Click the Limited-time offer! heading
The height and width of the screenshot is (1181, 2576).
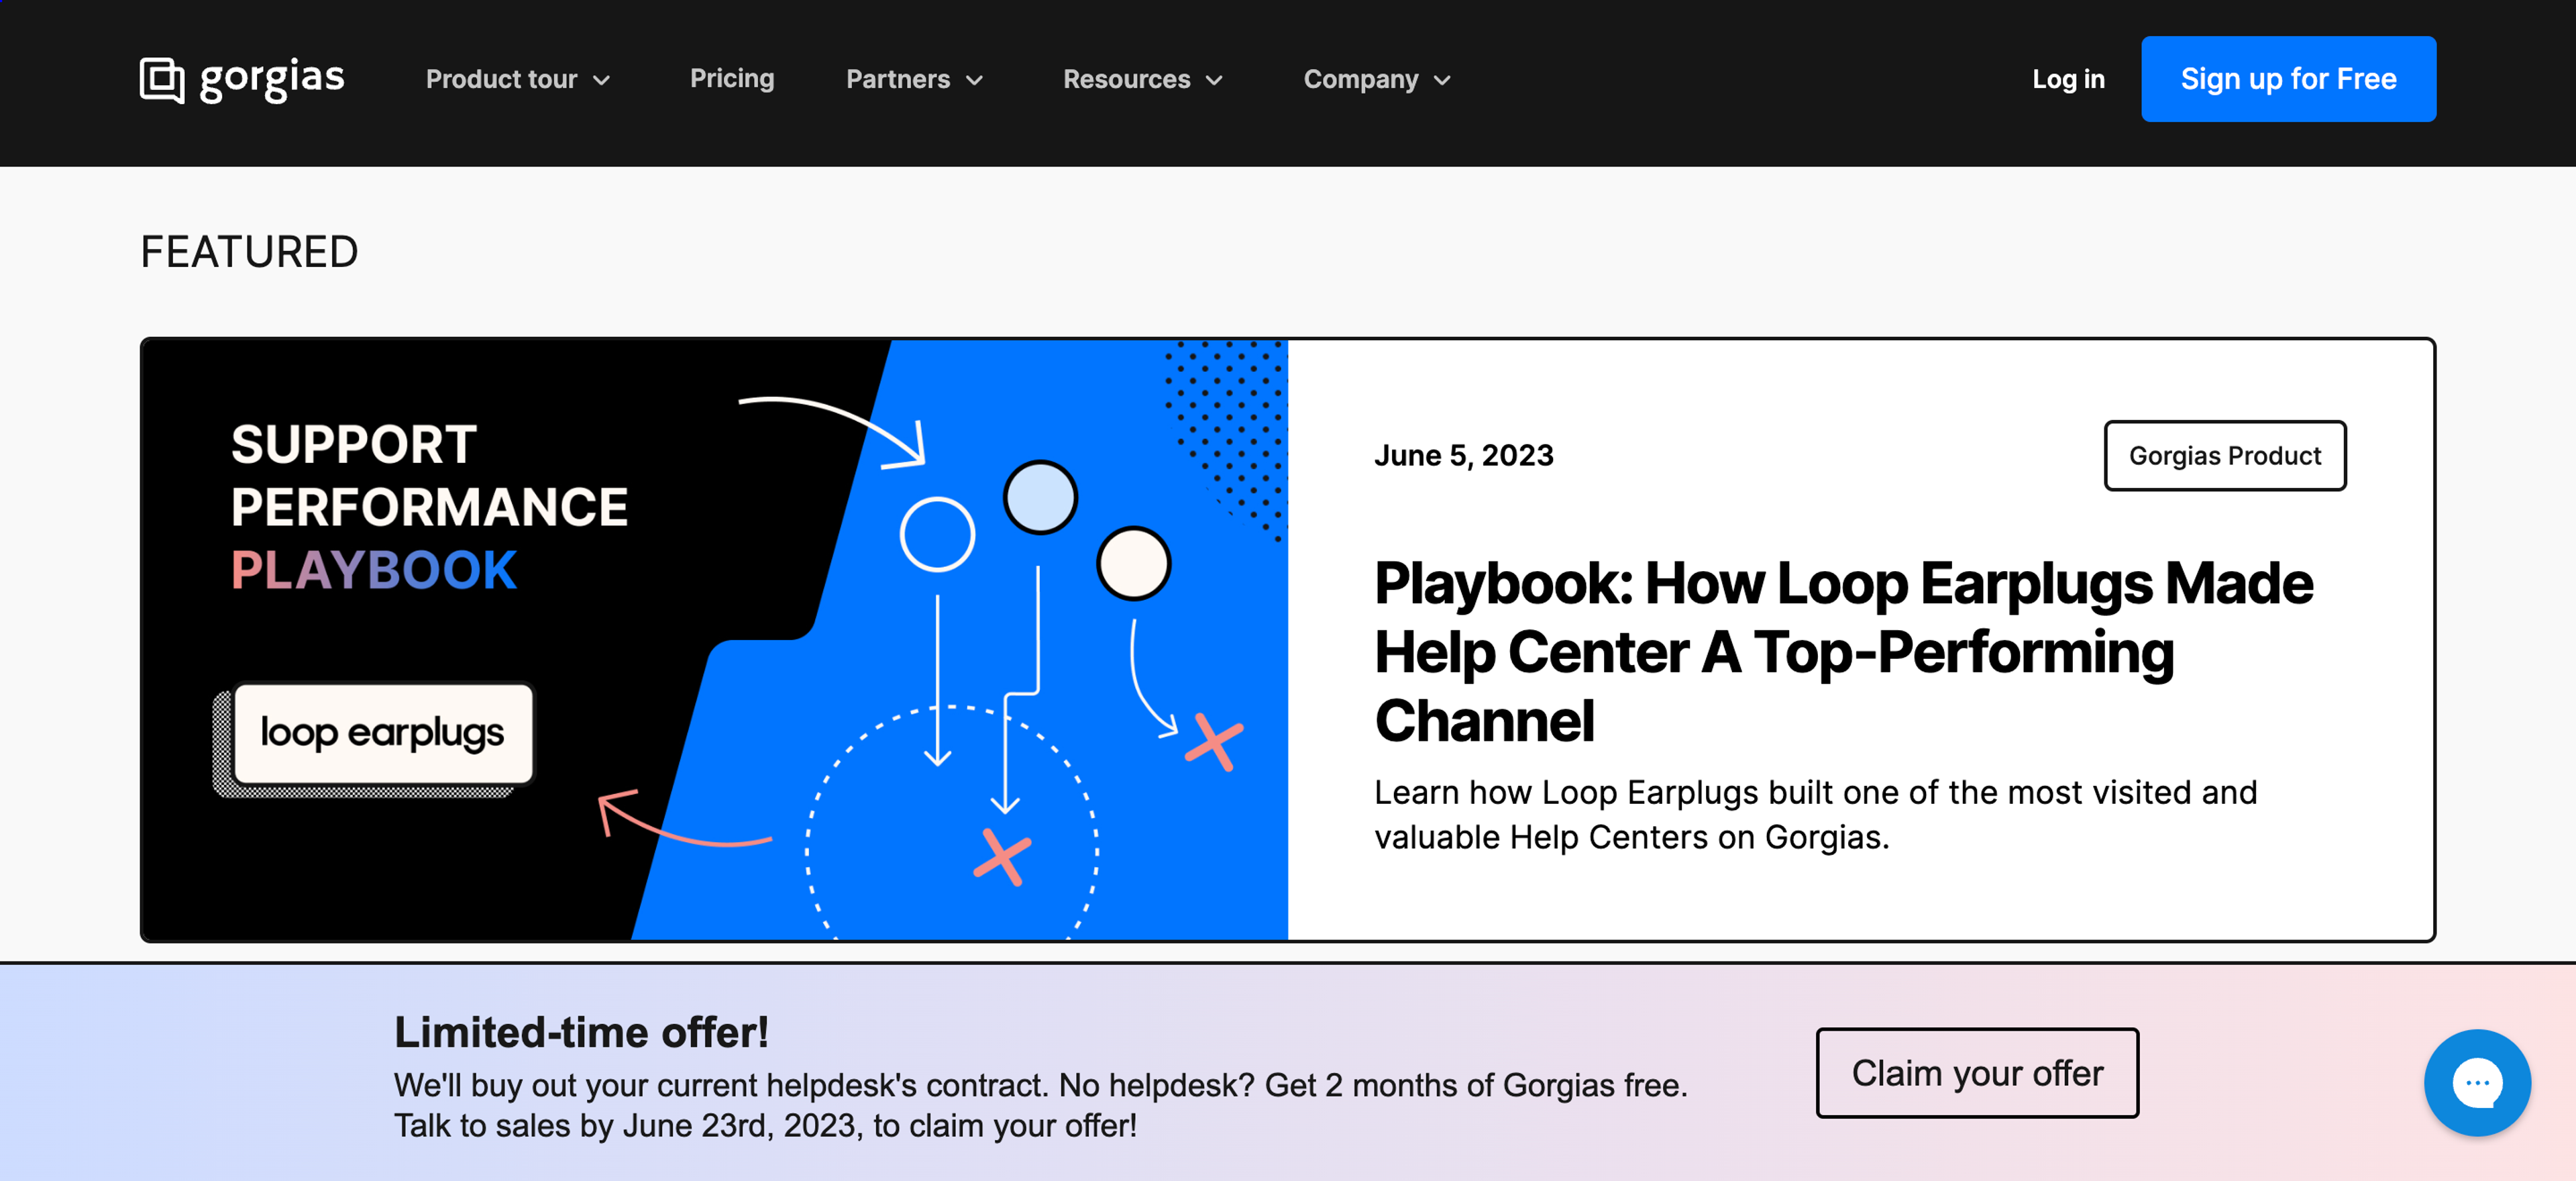[581, 1033]
